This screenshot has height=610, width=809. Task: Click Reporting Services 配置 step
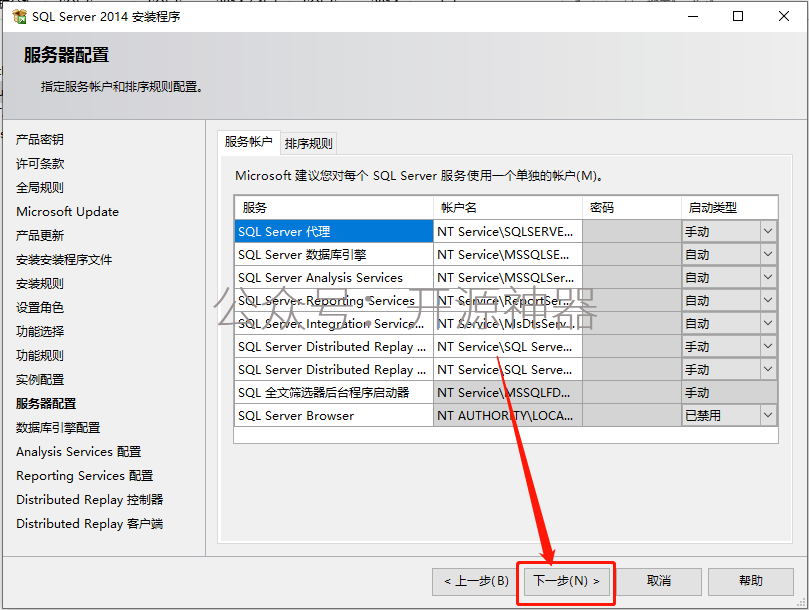click(x=85, y=475)
